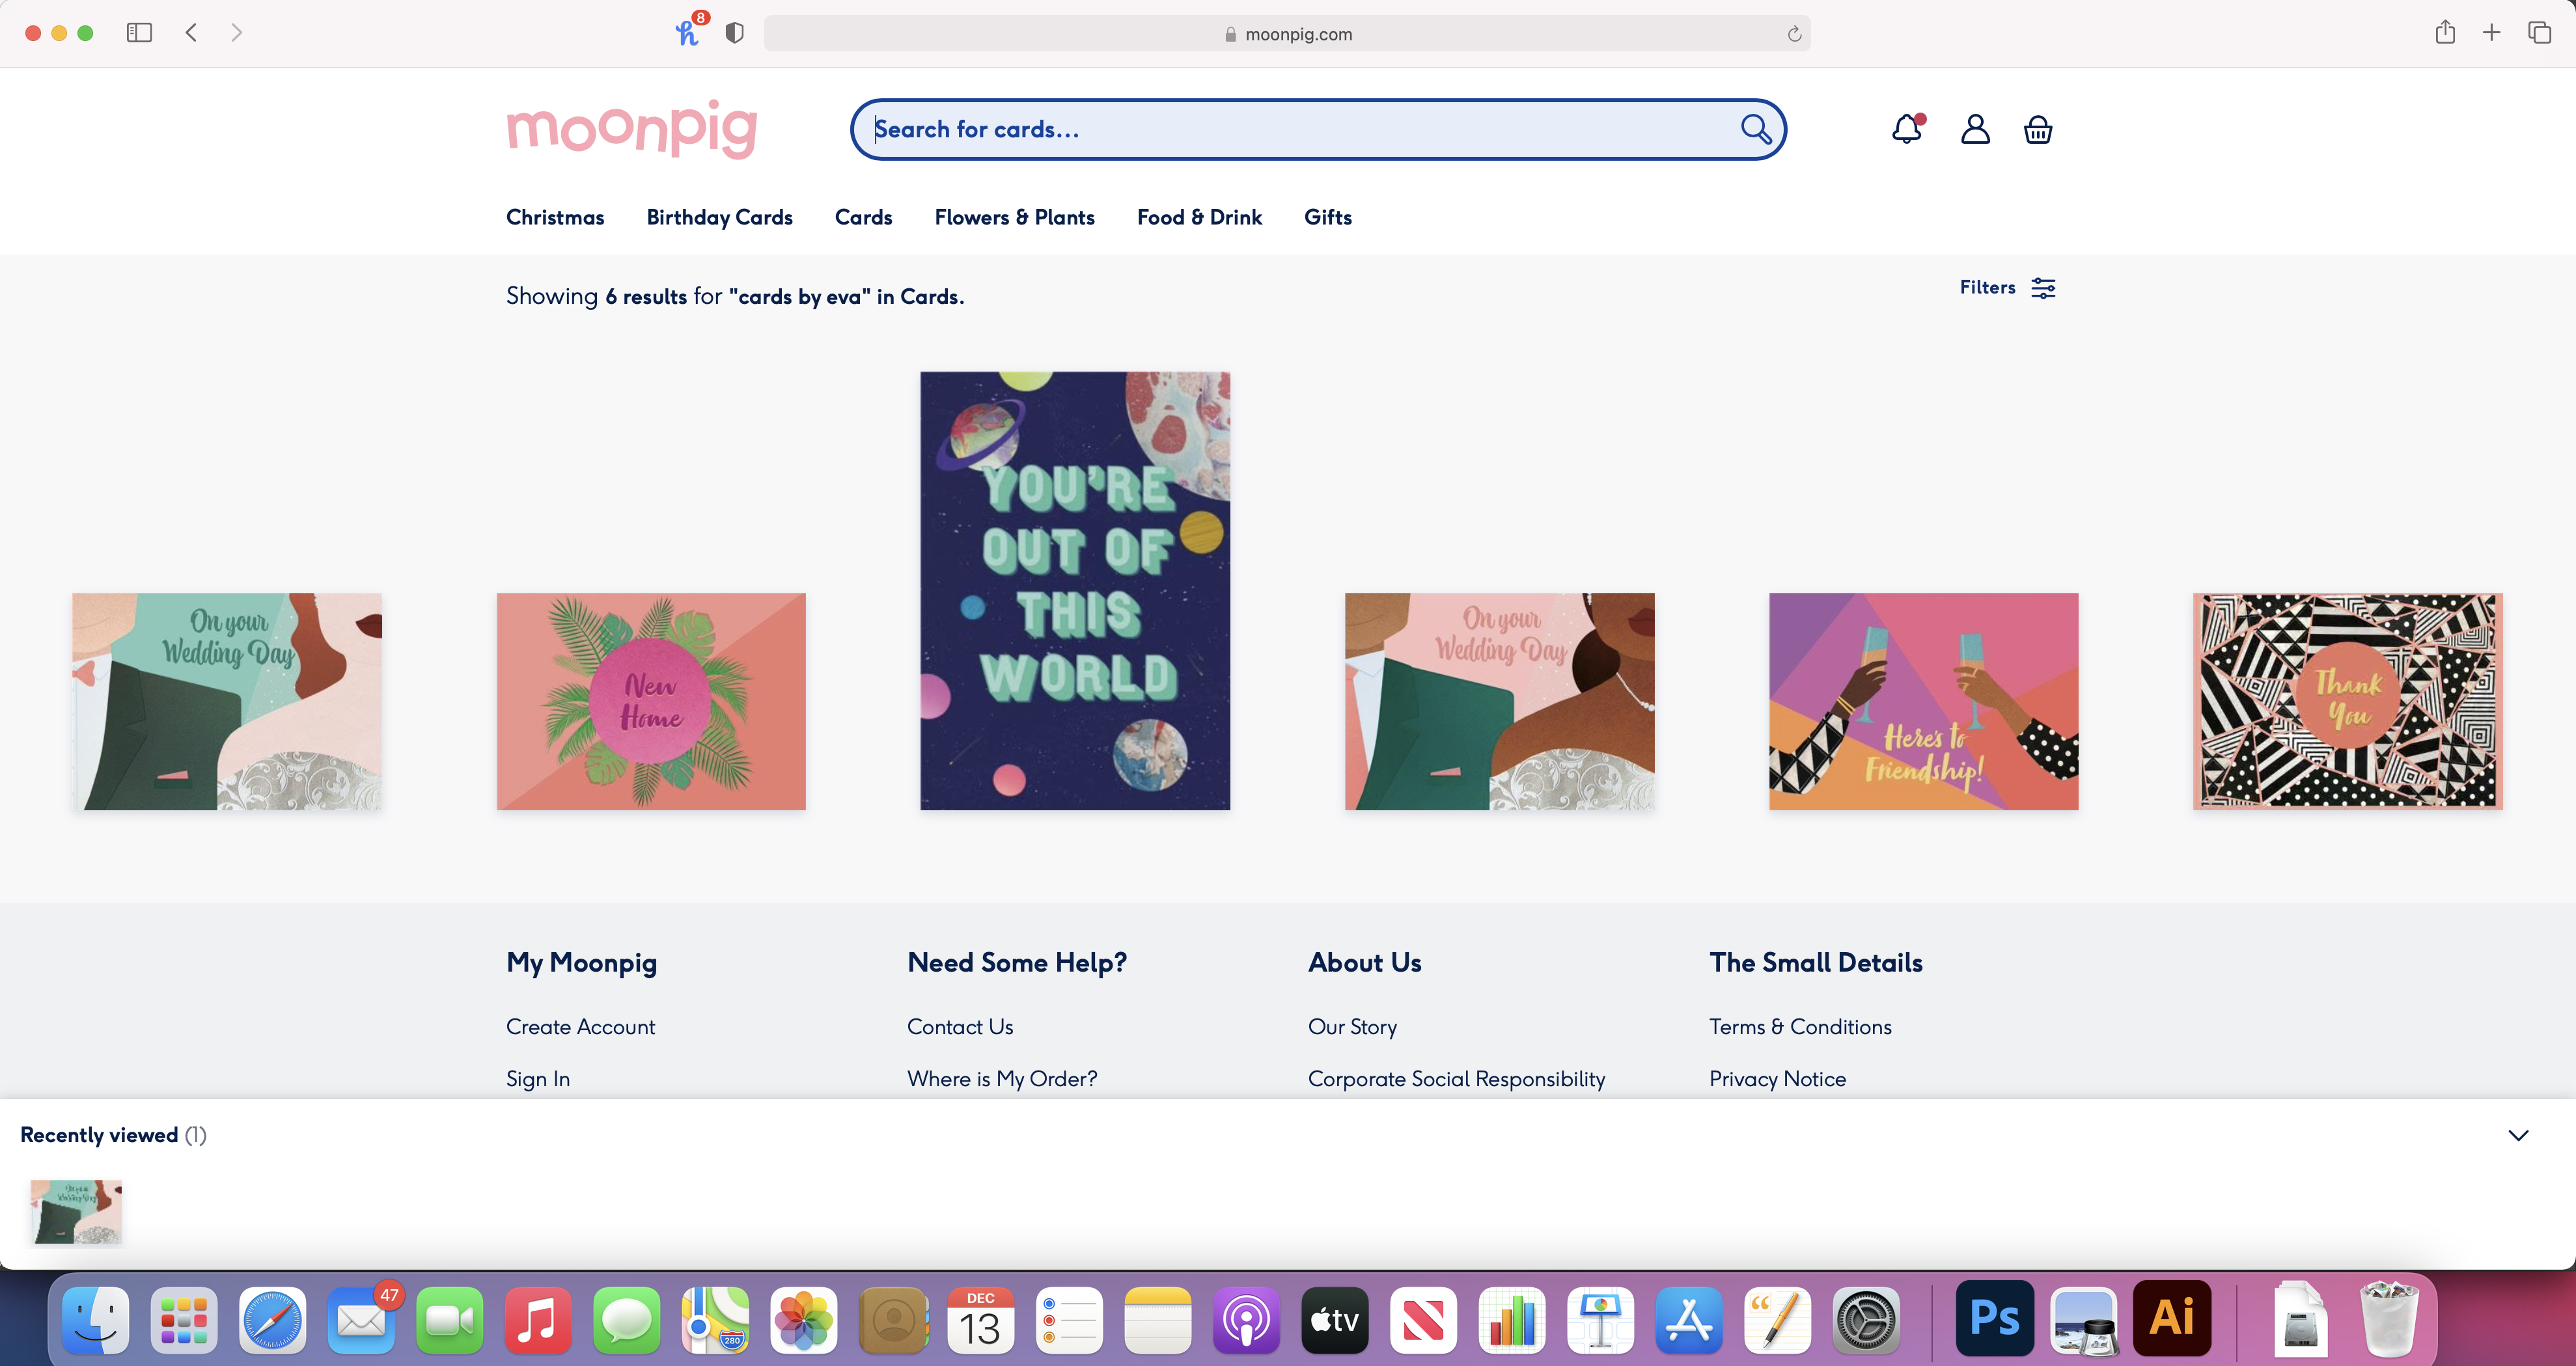Screen dimensions: 2576x1366
Task: Click the Search for cards field
Action: click(1290, 129)
